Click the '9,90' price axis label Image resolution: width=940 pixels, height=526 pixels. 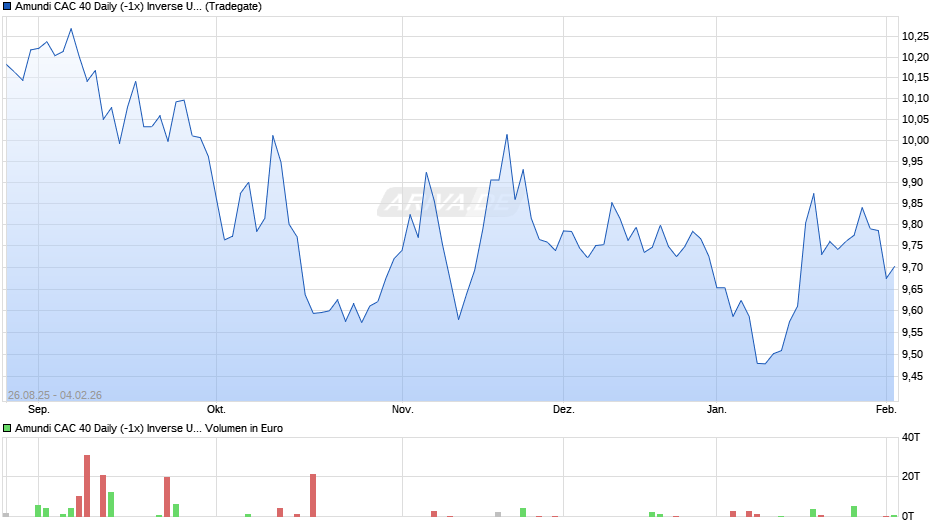click(x=912, y=183)
